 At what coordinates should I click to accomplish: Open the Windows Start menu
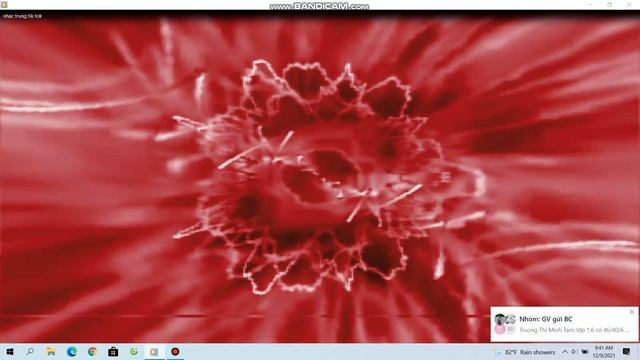click(x=10, y=351)
